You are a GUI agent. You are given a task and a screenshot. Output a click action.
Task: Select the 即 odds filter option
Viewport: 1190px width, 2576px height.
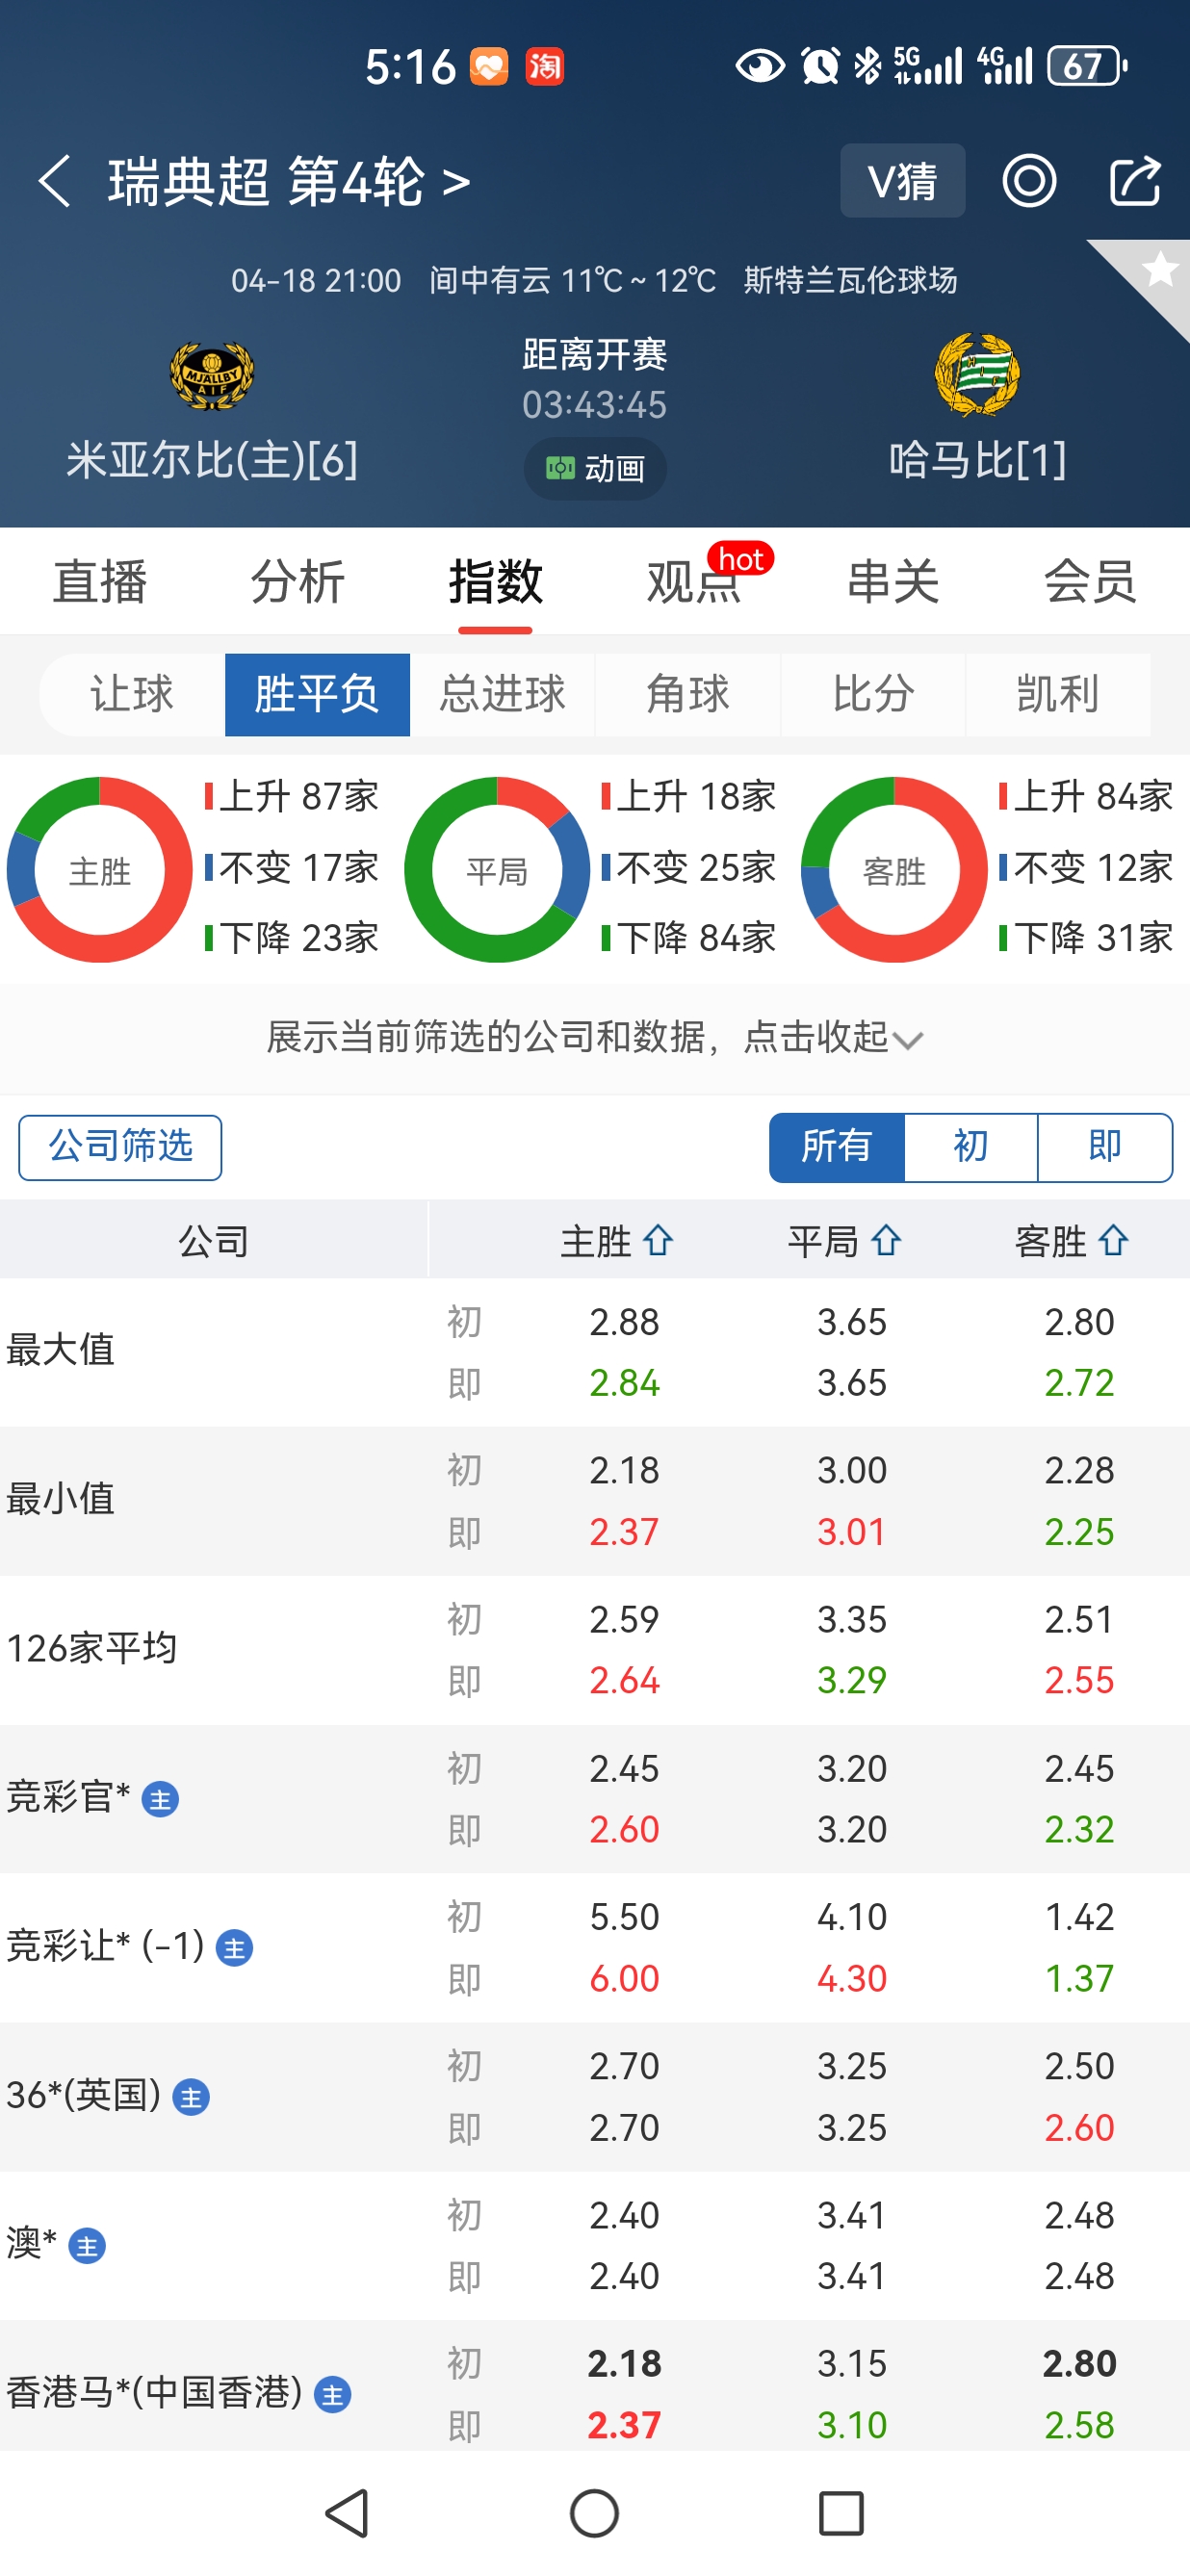coord(1104,1147)
